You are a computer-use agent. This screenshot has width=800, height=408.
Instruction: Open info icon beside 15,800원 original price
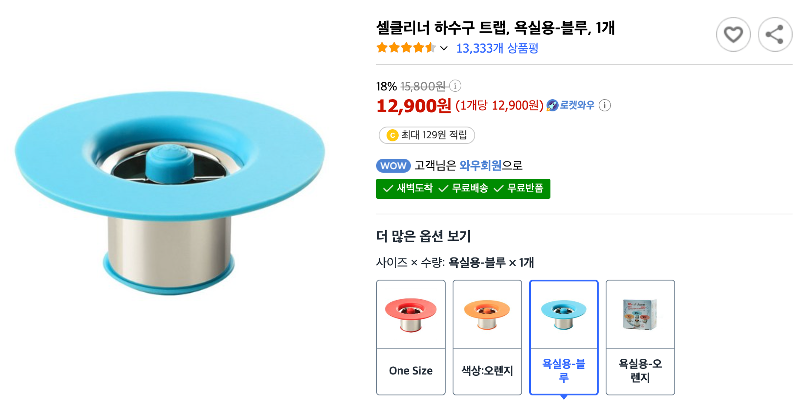[x=455, y=86]
